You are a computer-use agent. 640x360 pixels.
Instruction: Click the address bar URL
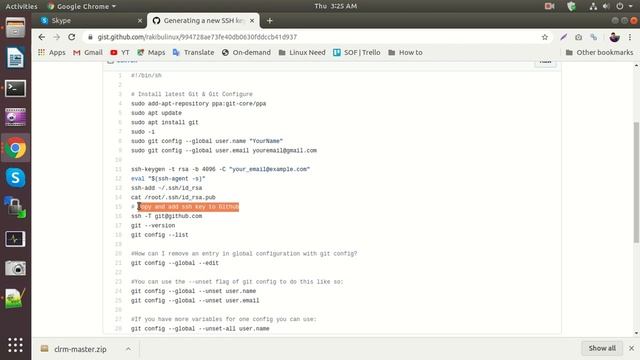(x=197, y=37)
